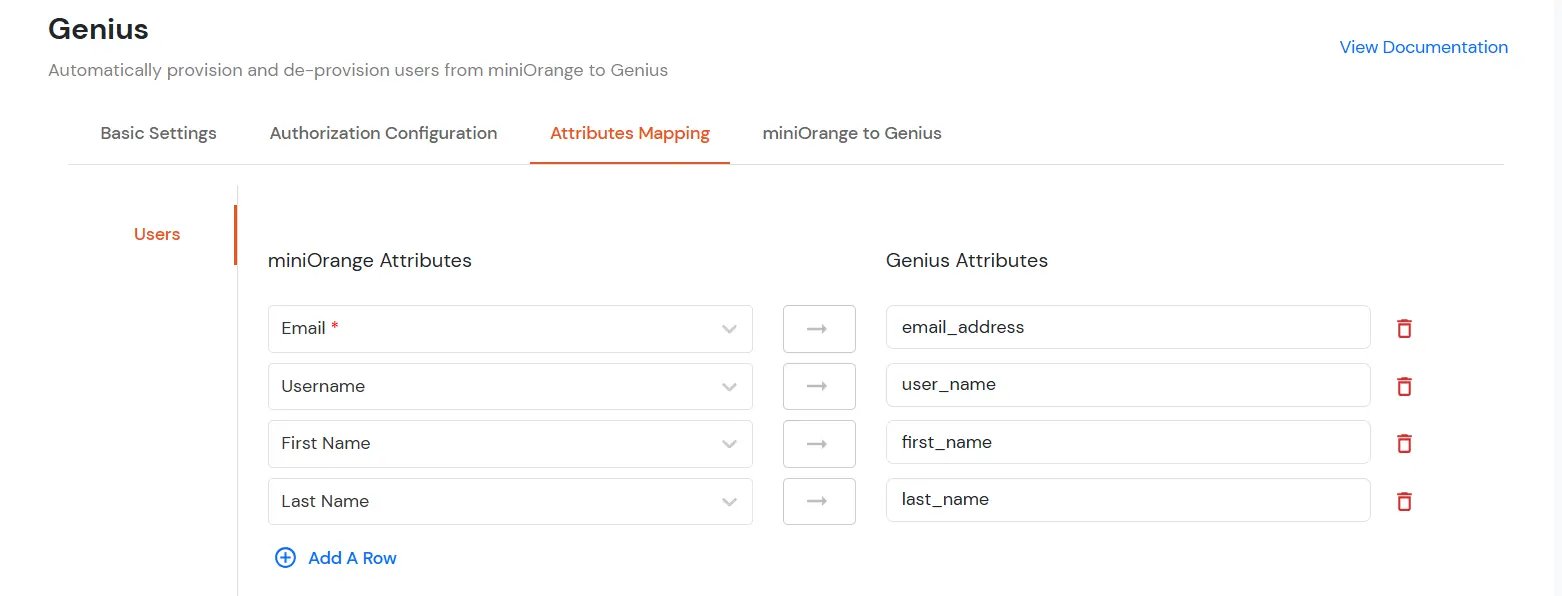The height and width of the screenshot is (596, 1562).
Task: Delete the email_address mapping row
Action: pos(1404,328)
